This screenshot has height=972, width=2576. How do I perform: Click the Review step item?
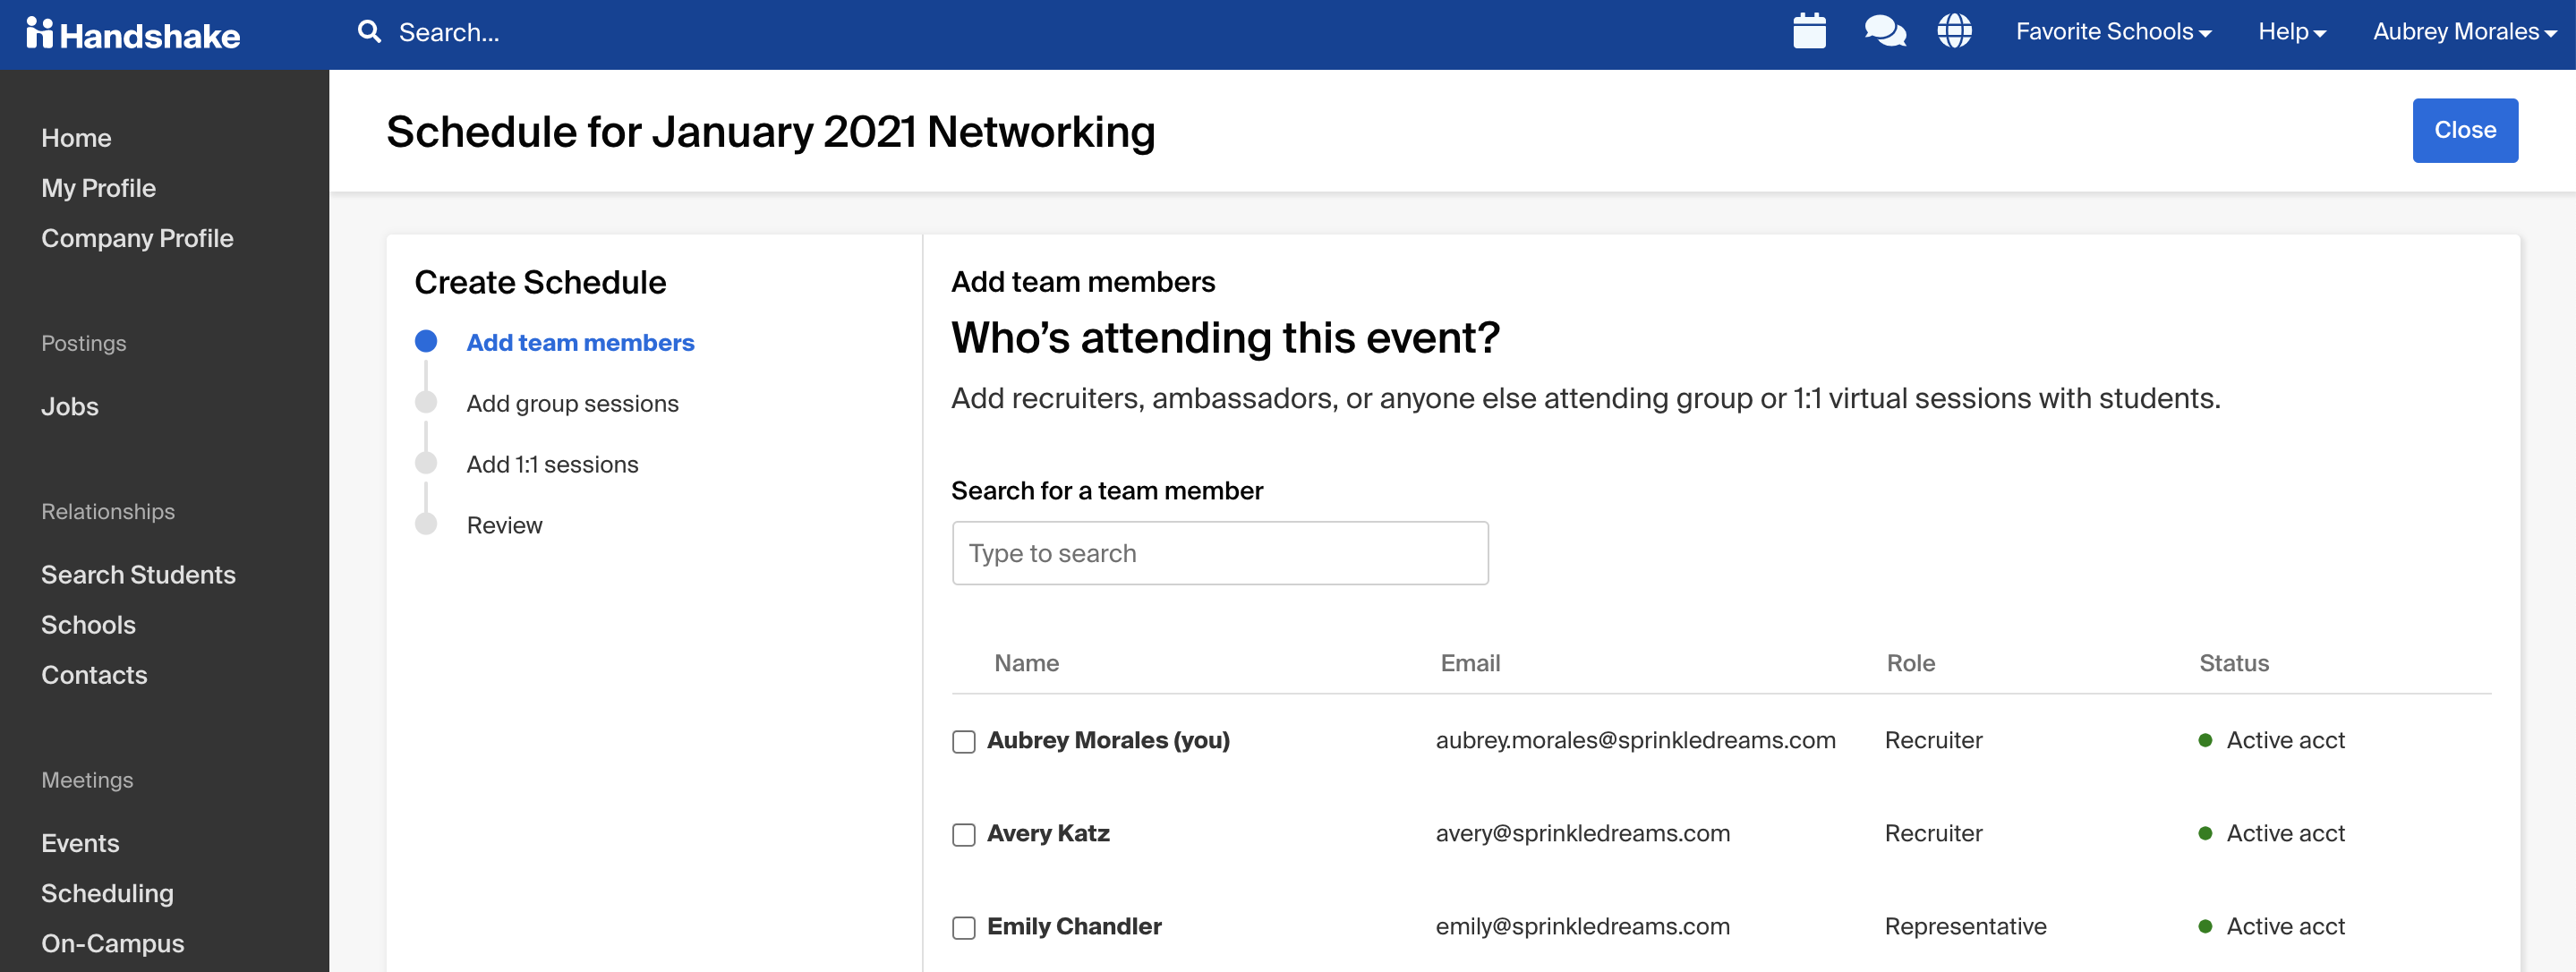pyautogui.click(x=504, y=524)
